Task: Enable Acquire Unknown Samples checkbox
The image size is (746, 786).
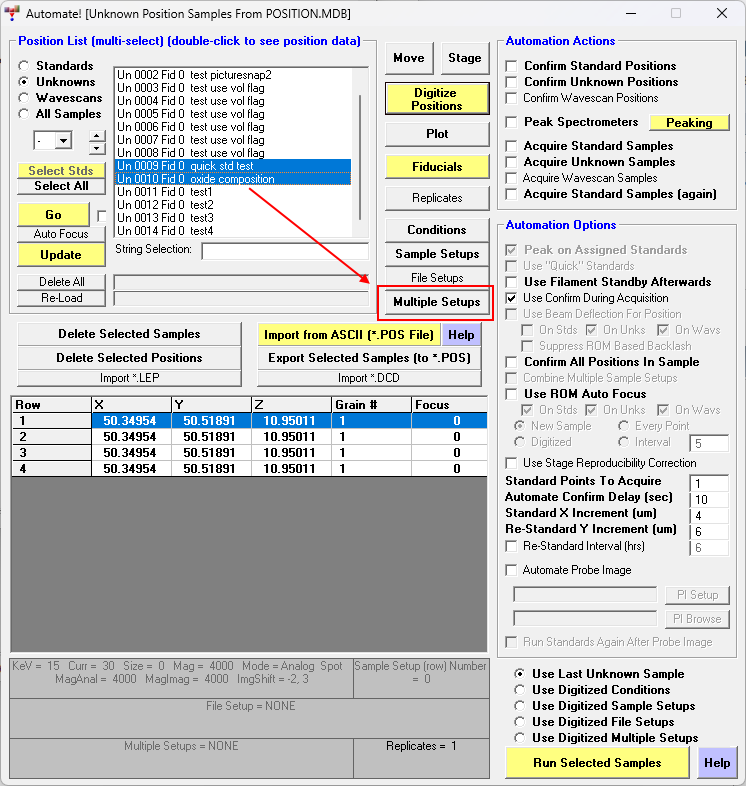Action: click(x=513, y=162)
